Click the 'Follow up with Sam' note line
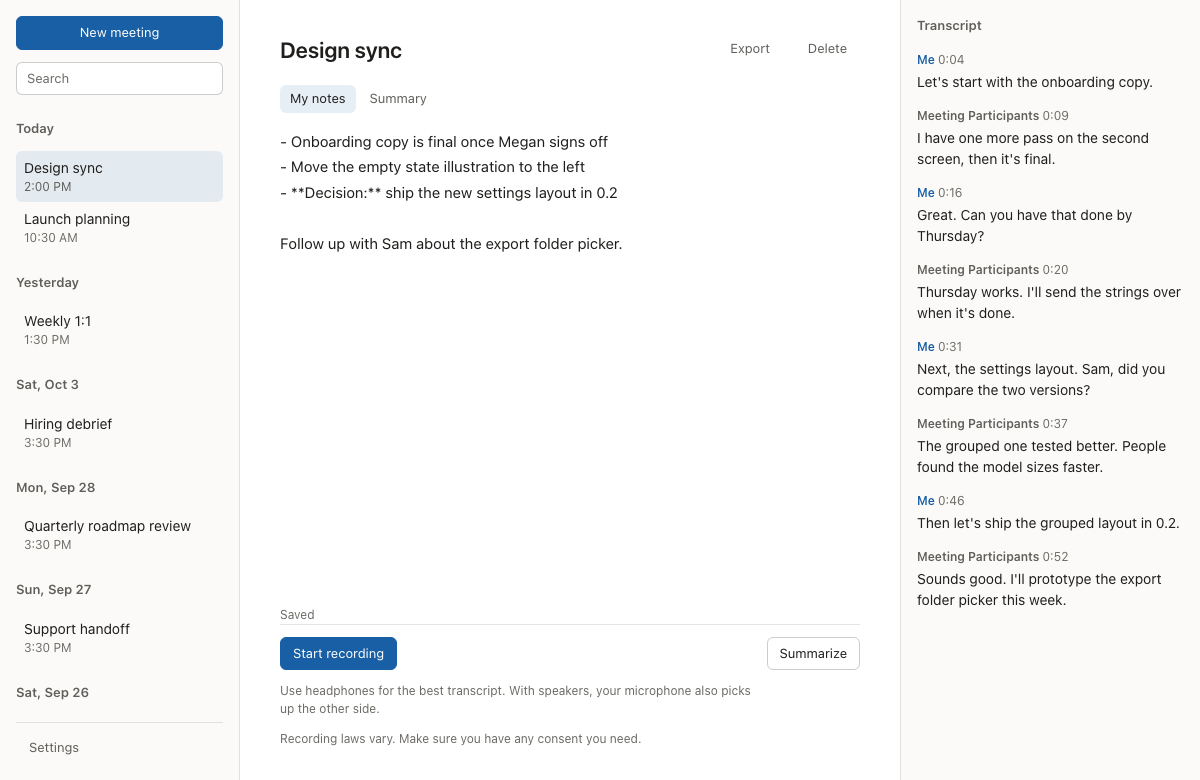The height and width of the screenshot is (780, 1200). click(451, 244)
